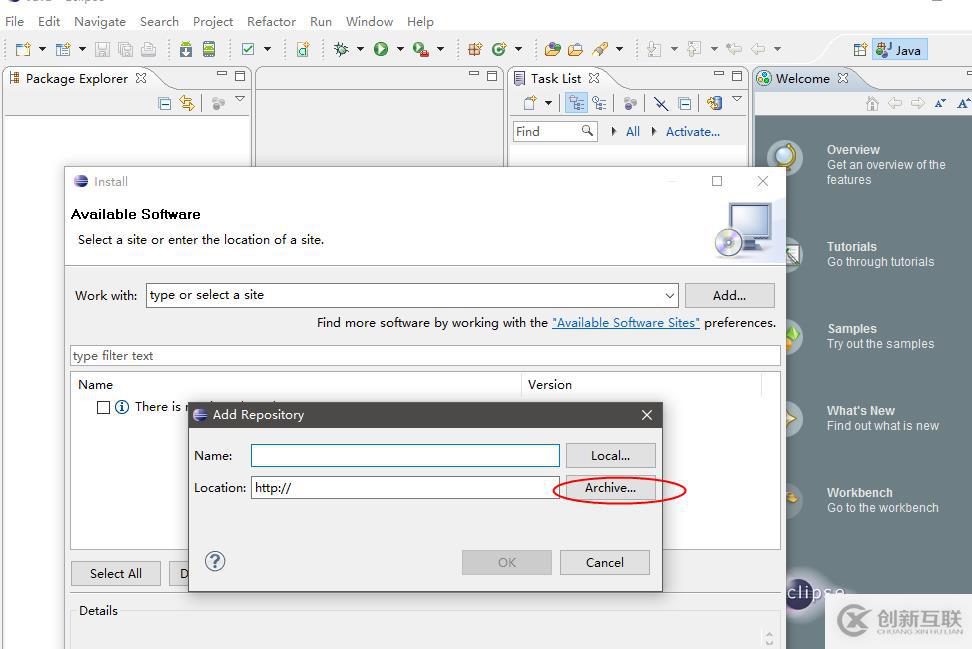Close the Add Repository dialog
This screenshot has width=972, height=649.
point(647,415)
